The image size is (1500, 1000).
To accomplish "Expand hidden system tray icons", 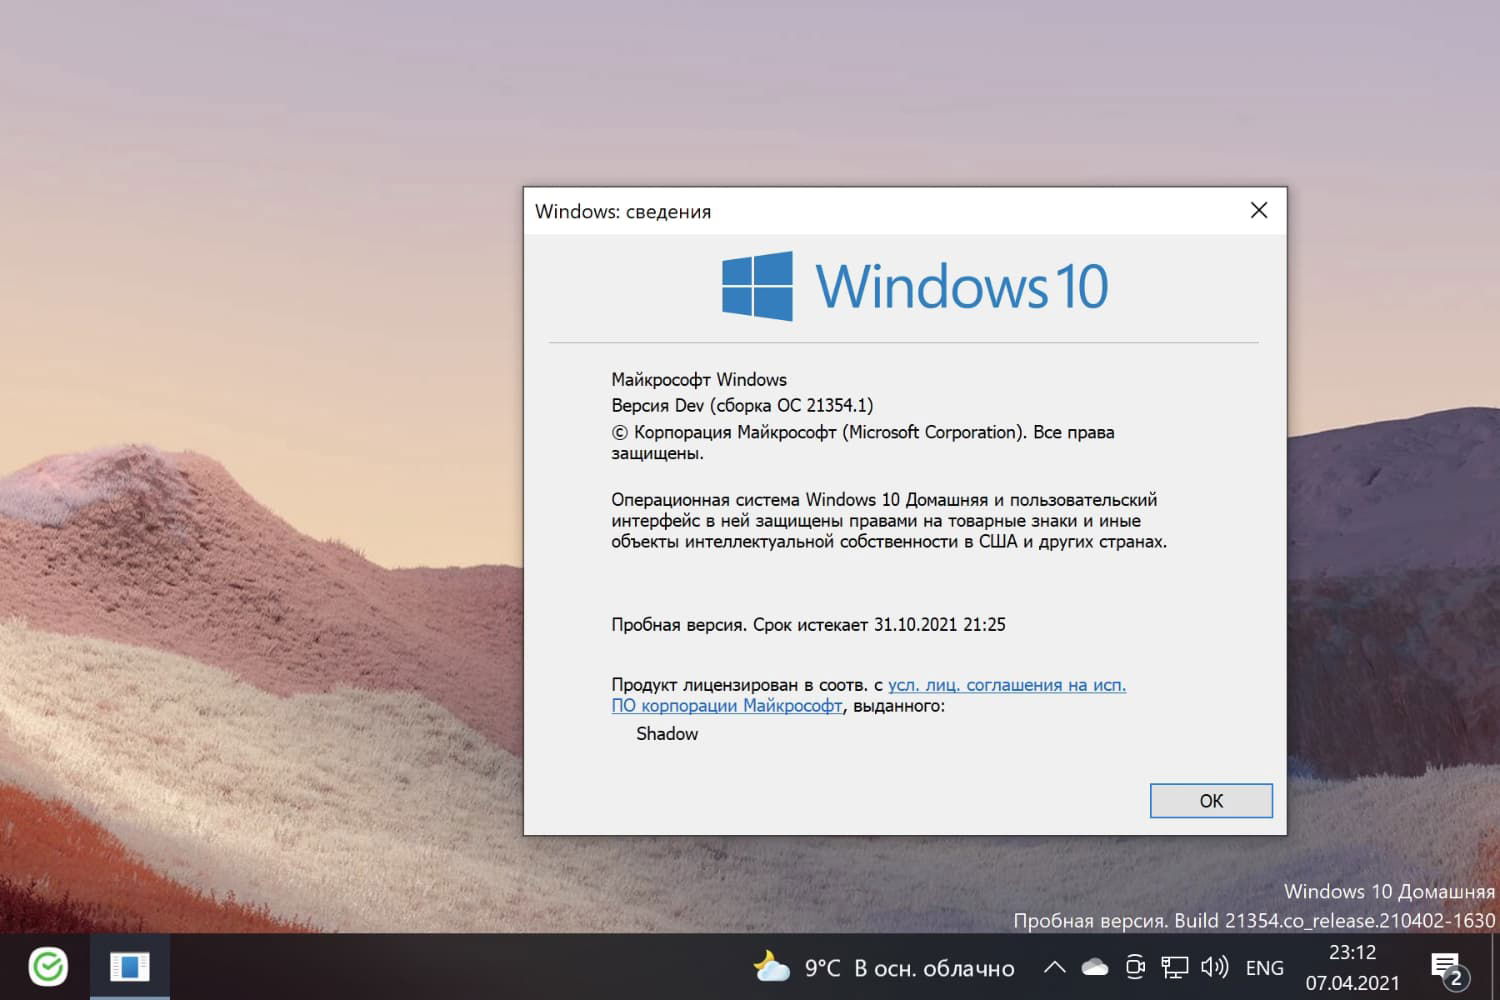I will [x=1053, y=967].
